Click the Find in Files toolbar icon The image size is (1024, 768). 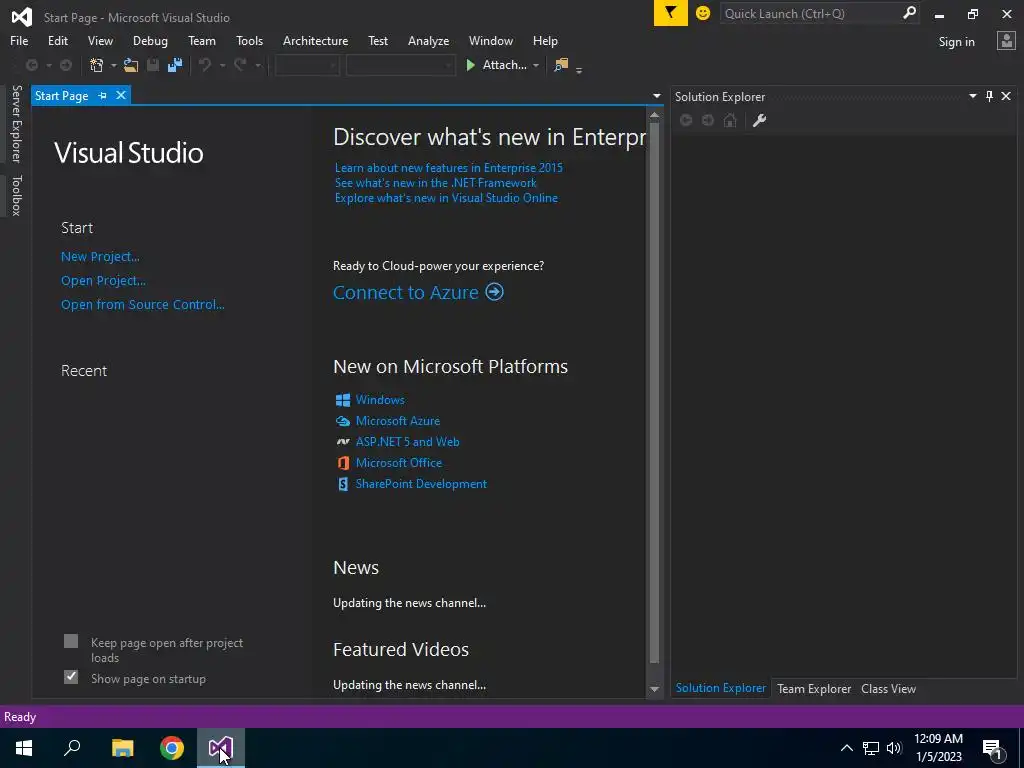point(561,65)
